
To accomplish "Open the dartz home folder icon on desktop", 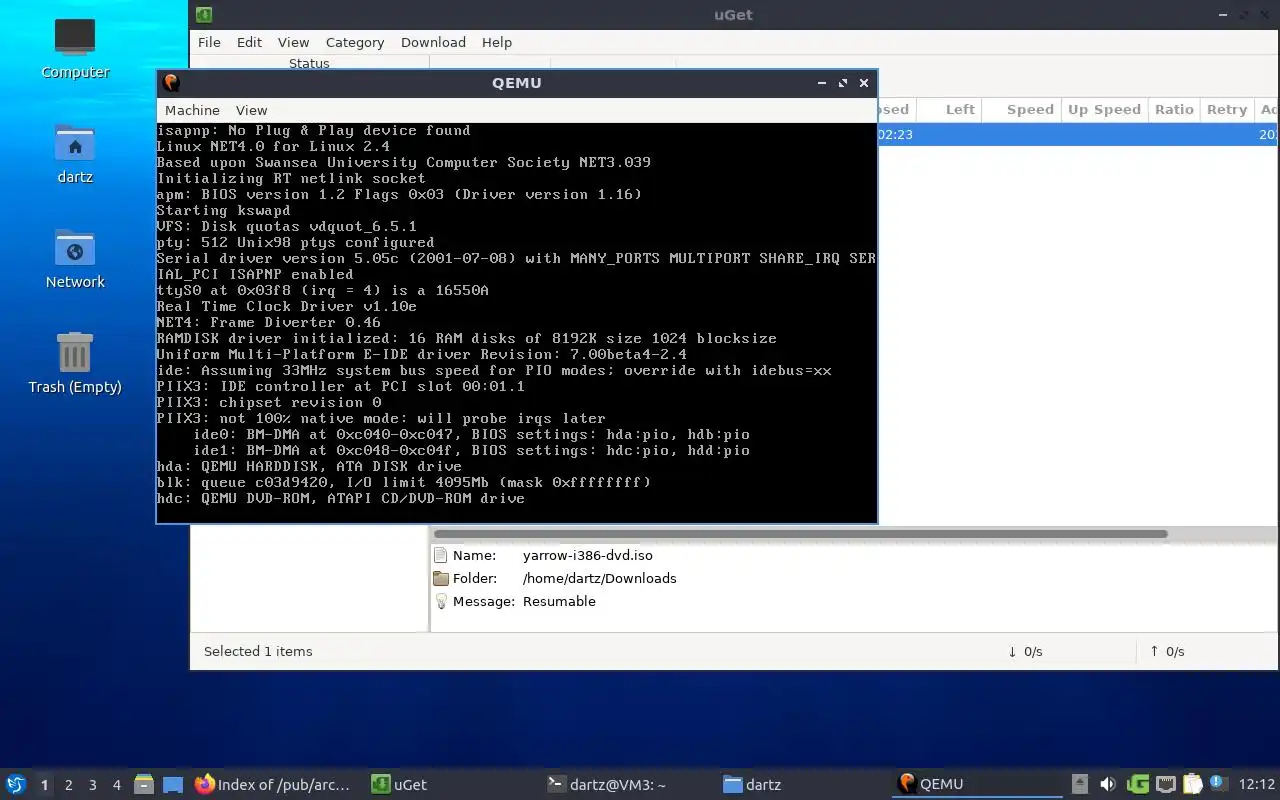I will pos(75,154).
